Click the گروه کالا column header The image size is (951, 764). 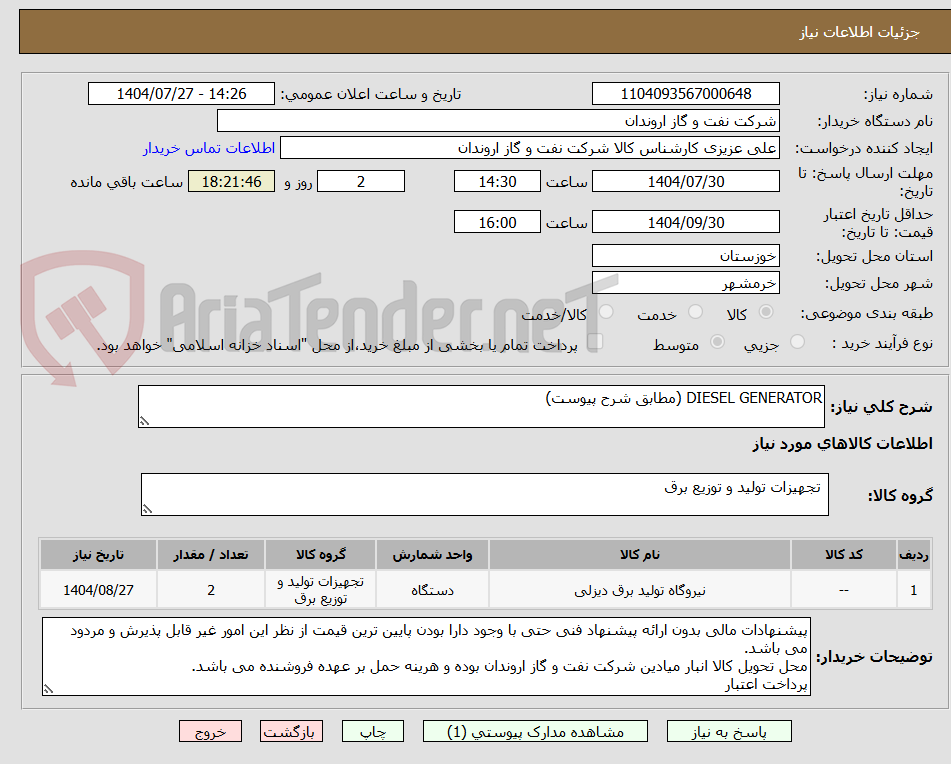click(x=320, y=555)
